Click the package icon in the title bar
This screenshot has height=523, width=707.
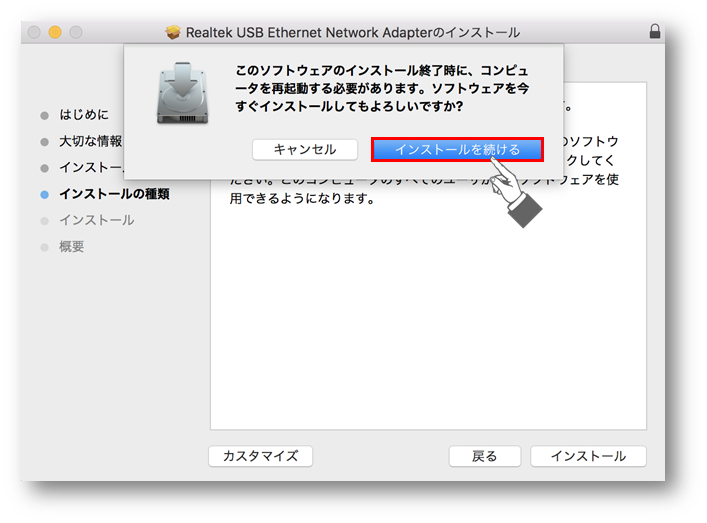173,32
